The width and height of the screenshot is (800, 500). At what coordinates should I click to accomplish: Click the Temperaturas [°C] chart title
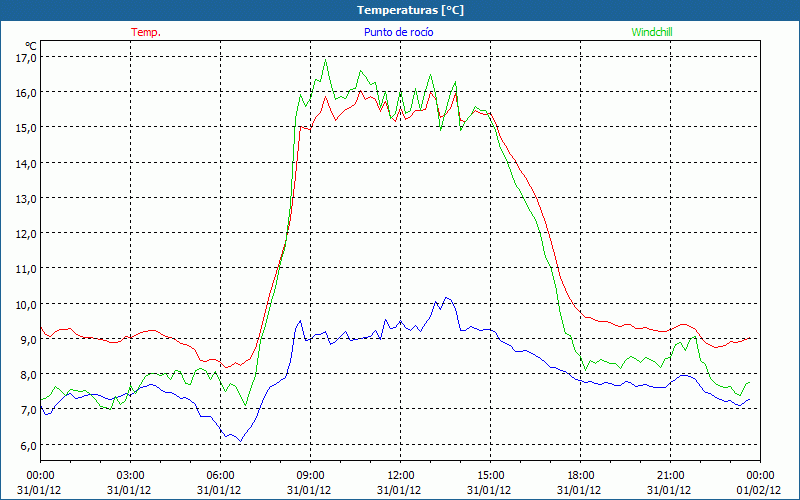pos(411,10)
